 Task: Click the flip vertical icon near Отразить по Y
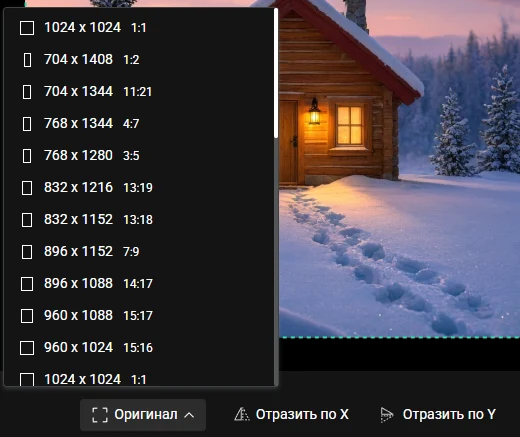(387, 415)
